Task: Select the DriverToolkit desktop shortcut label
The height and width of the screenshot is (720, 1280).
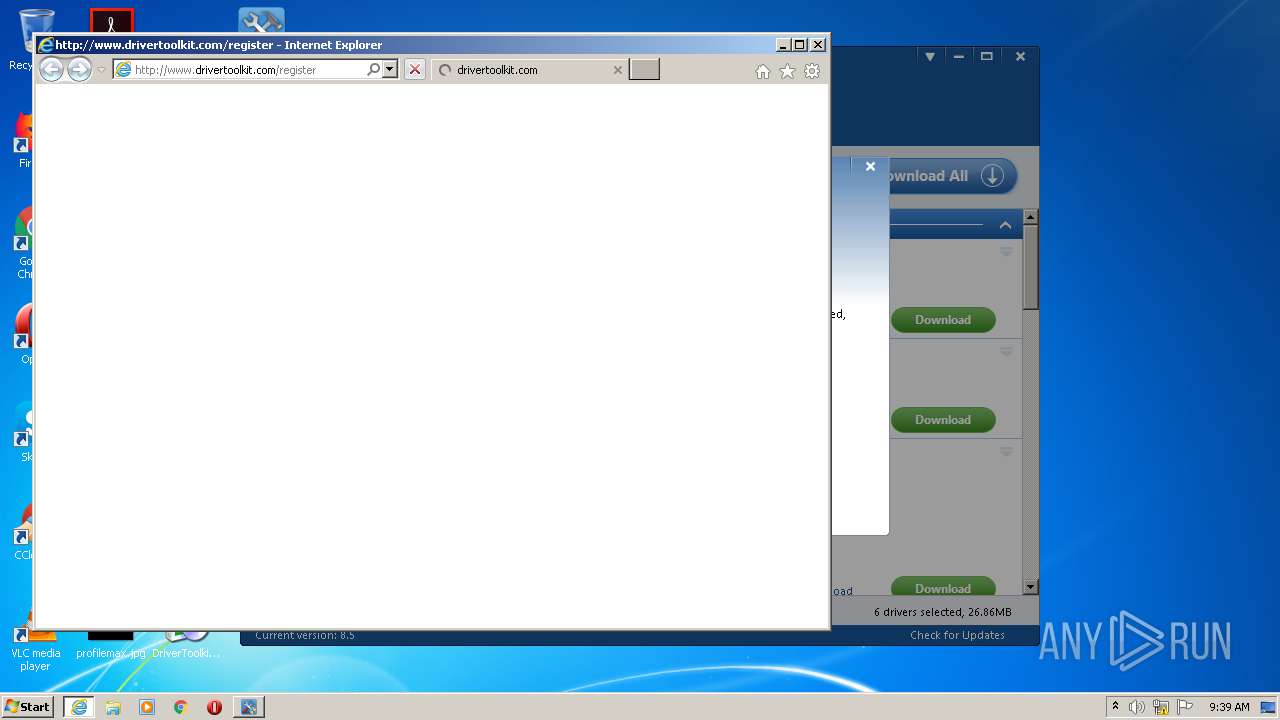Action: coord(186,653)
